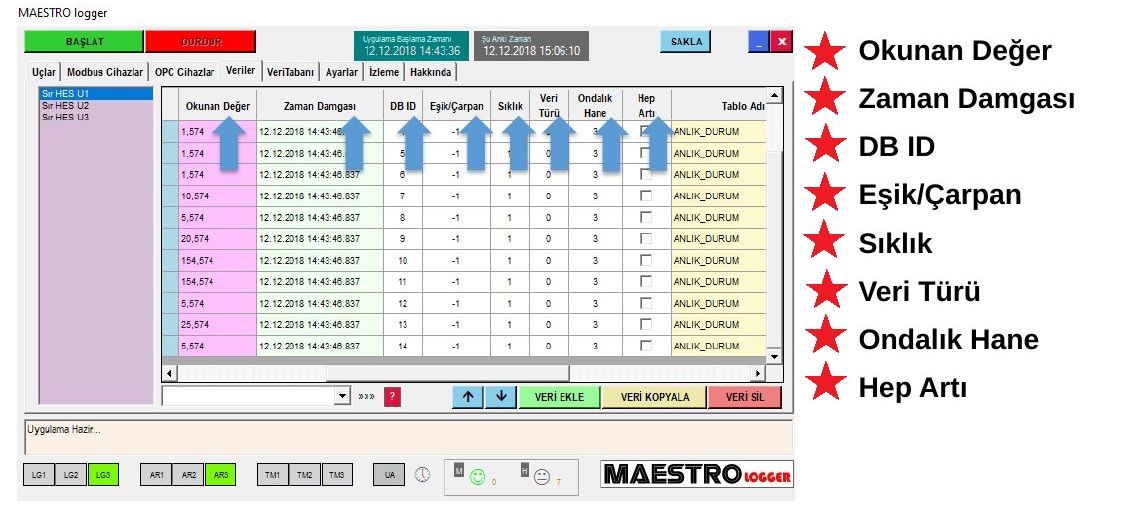Switch to the Uçlar tab
Viewport: 1134px width, 513px height.
[43, 72]
